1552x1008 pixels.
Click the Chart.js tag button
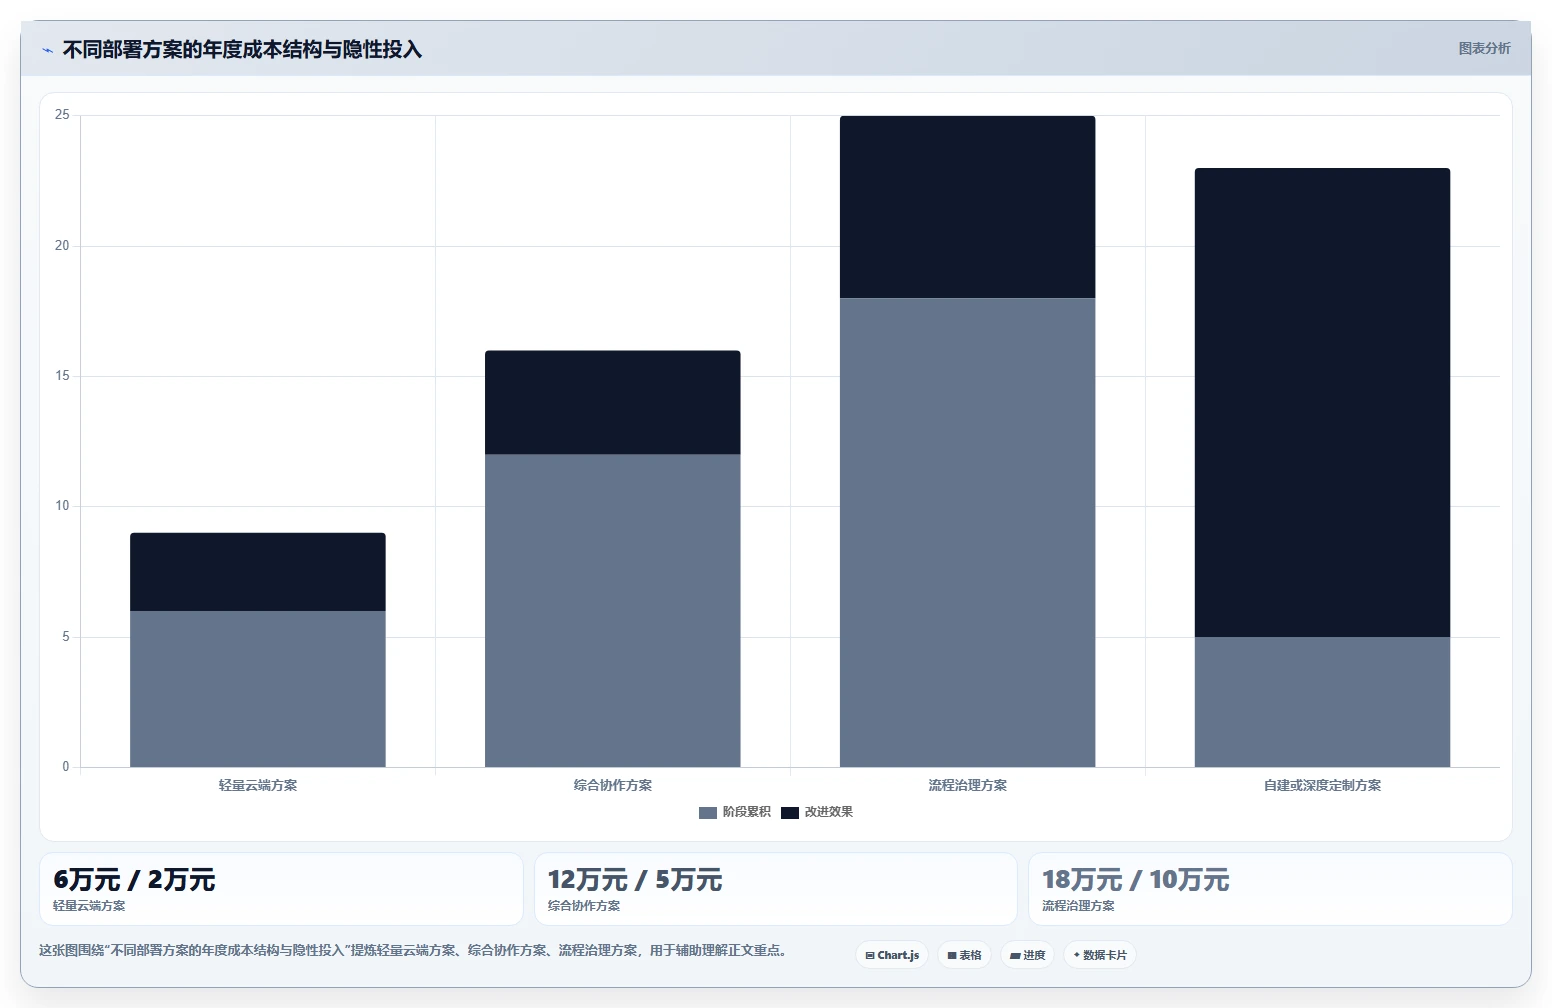point(892,955)
